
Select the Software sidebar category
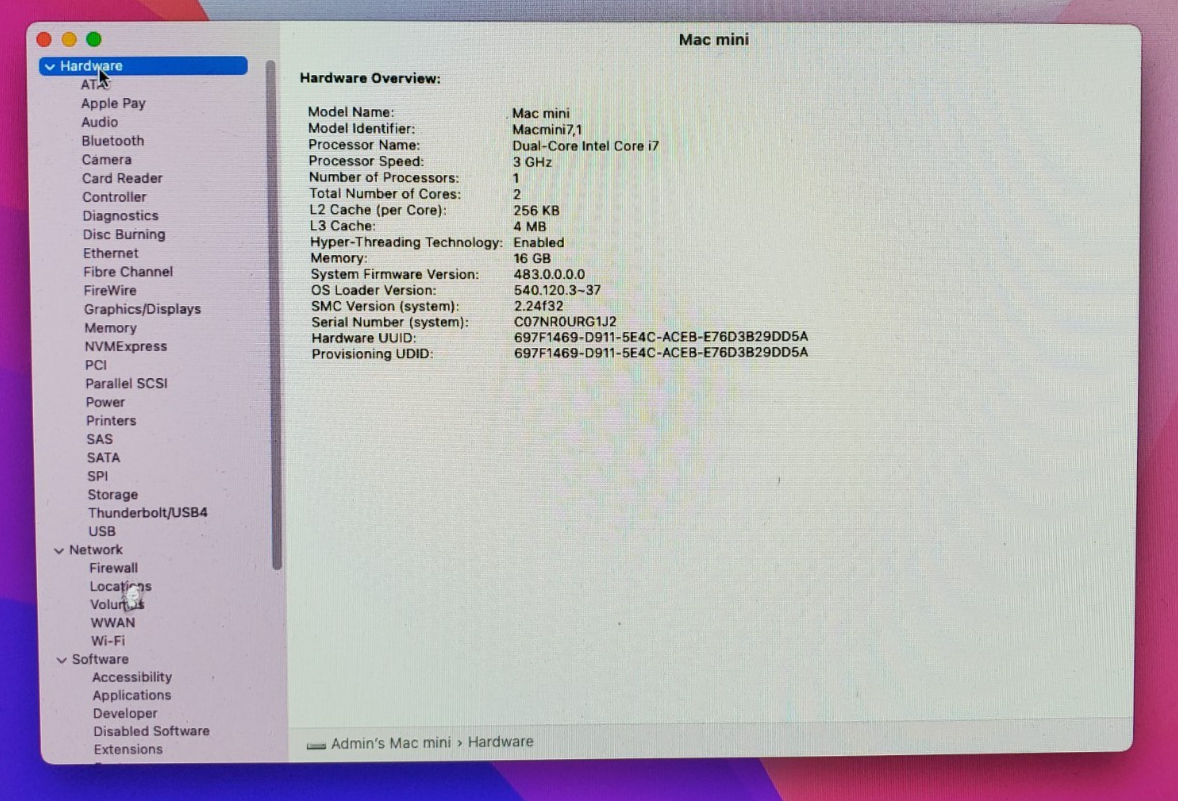pos(100,659)
